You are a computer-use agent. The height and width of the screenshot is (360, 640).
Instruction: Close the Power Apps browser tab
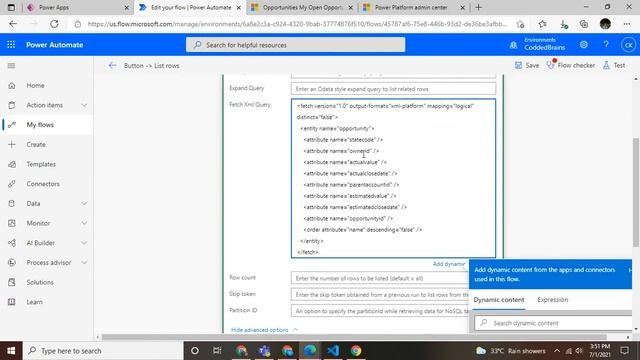[x=127, y=7]
